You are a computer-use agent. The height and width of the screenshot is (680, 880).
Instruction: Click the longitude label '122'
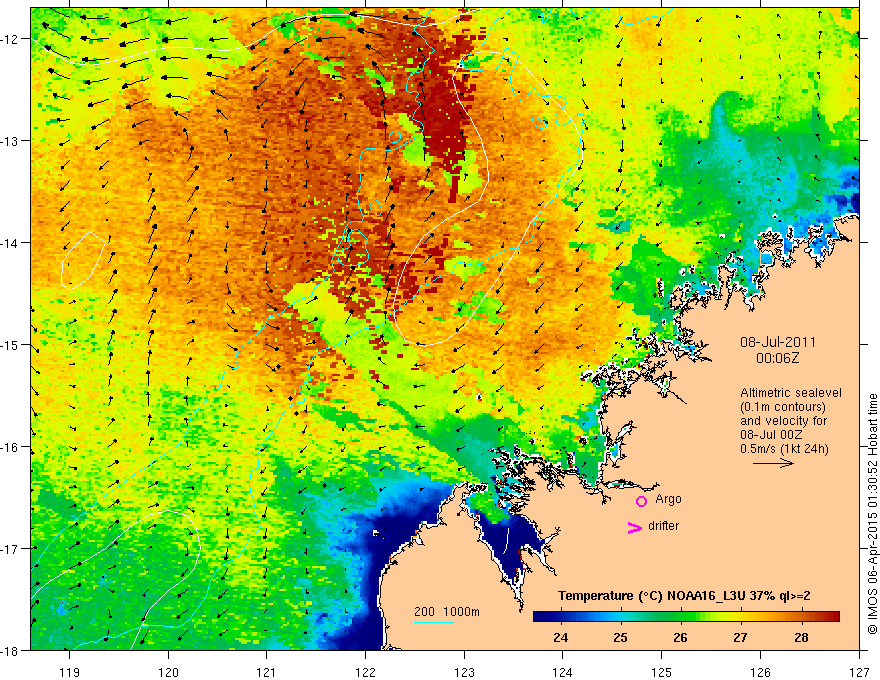point(365,672)
